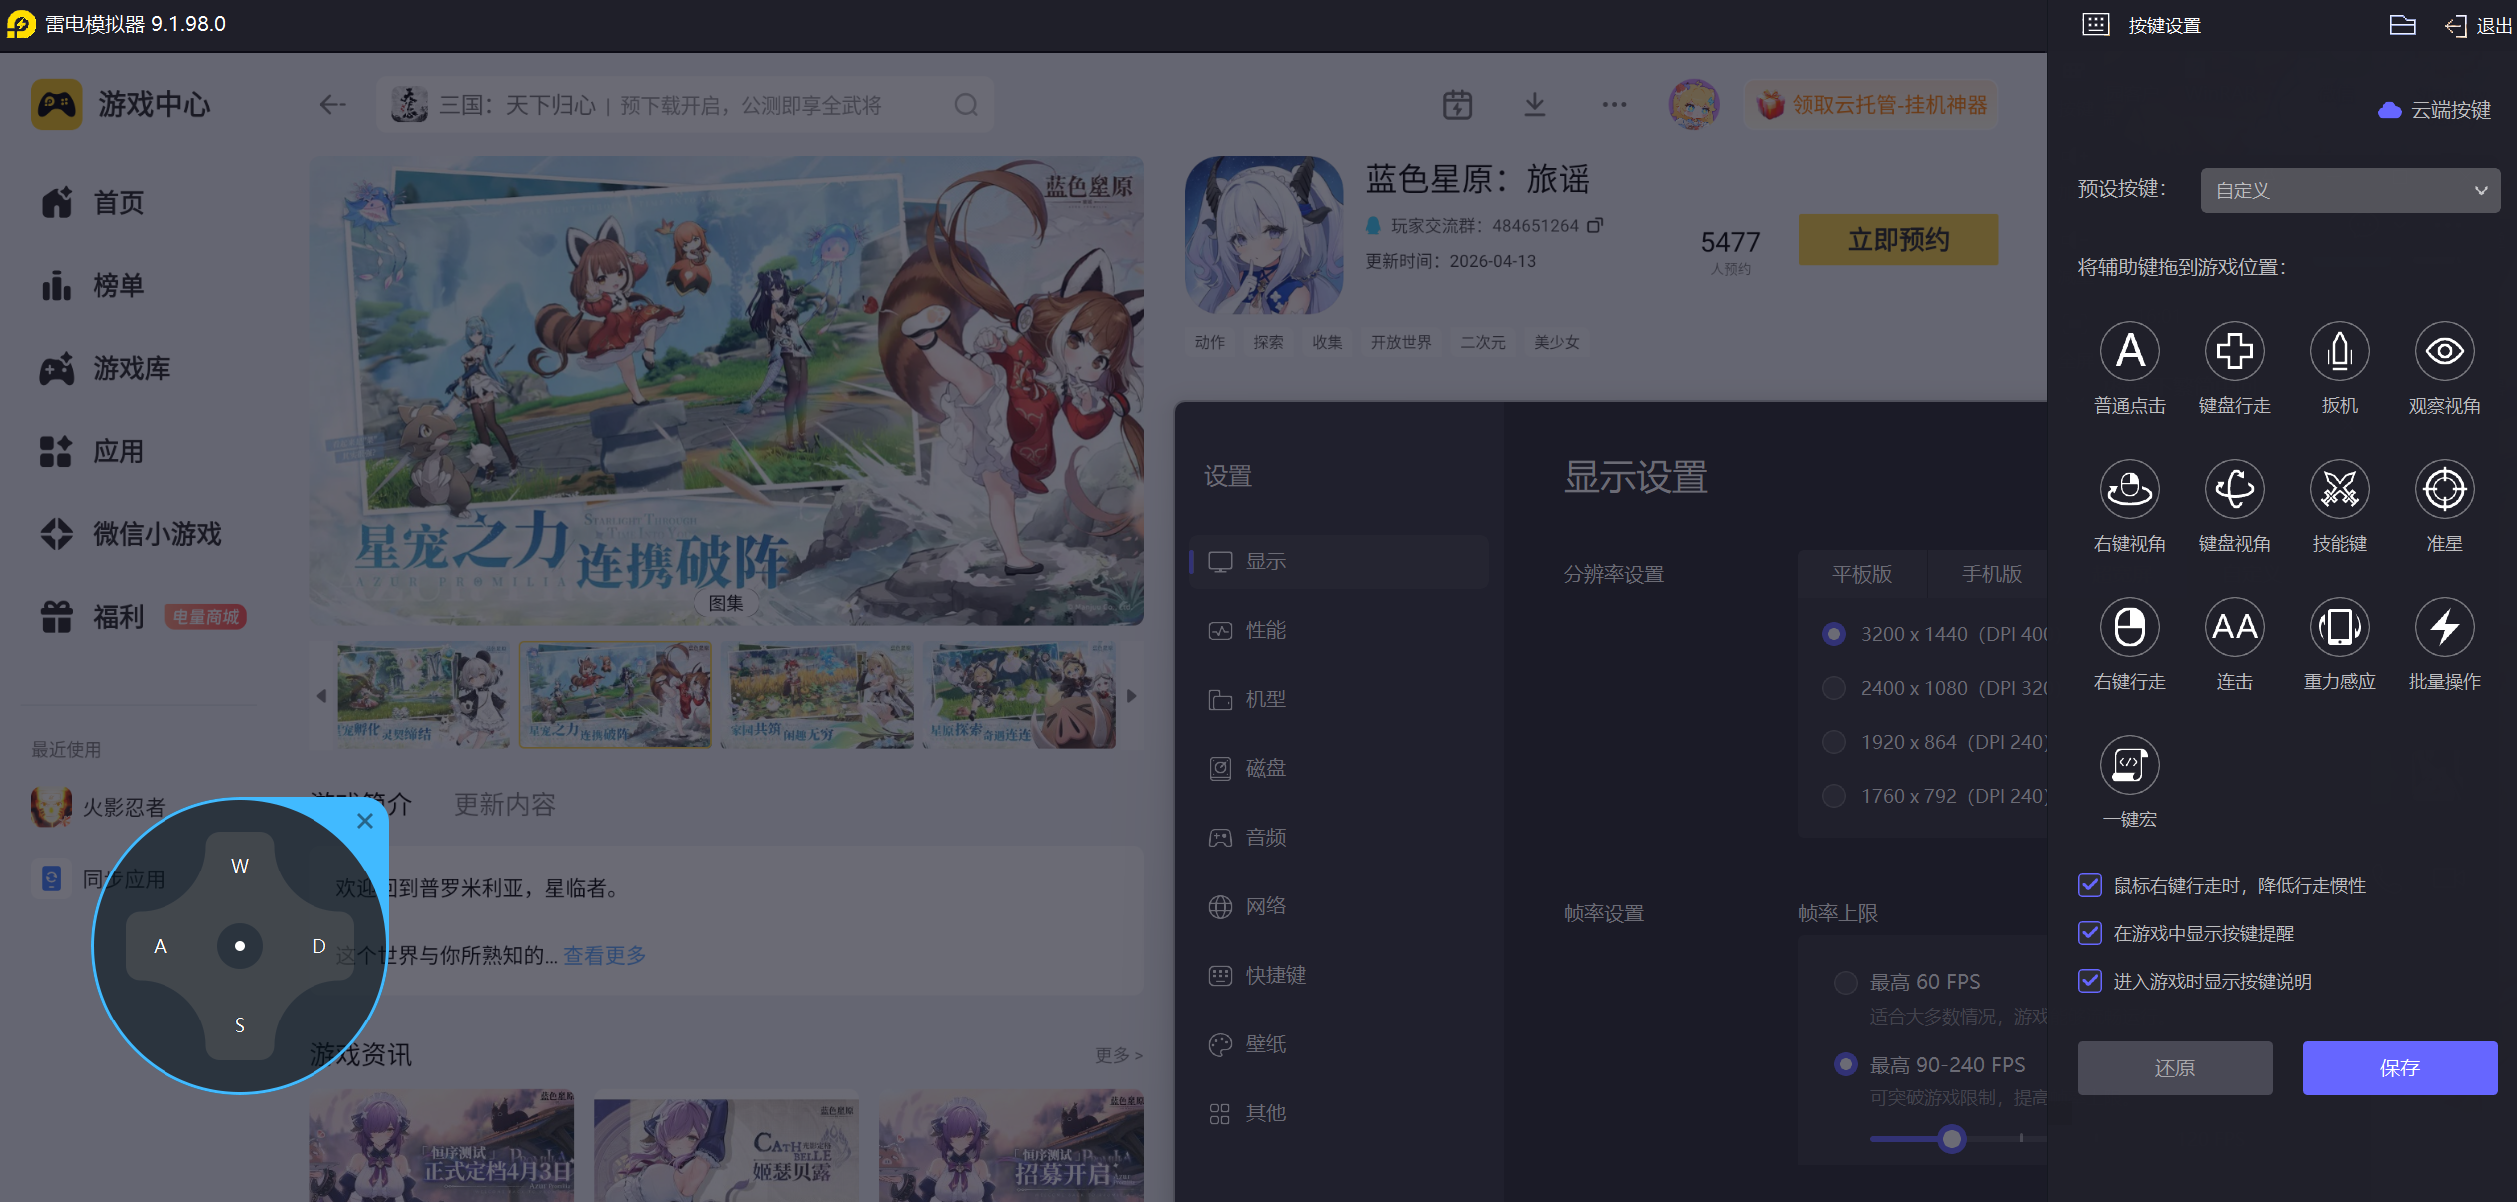Show next screenshot thumbnails with right arrow
Viewport: 2517px width, 1202px height.
[1131, 696]
